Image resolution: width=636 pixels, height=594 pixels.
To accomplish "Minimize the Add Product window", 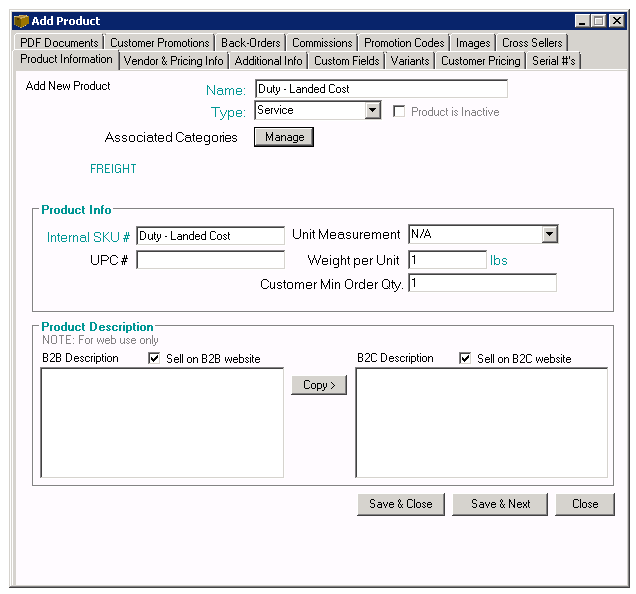I will coord(583,20).
